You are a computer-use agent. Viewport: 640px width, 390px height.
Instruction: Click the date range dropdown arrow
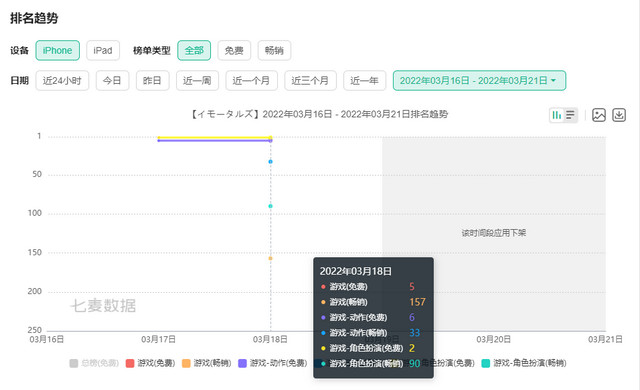click(x=553, y=80)
